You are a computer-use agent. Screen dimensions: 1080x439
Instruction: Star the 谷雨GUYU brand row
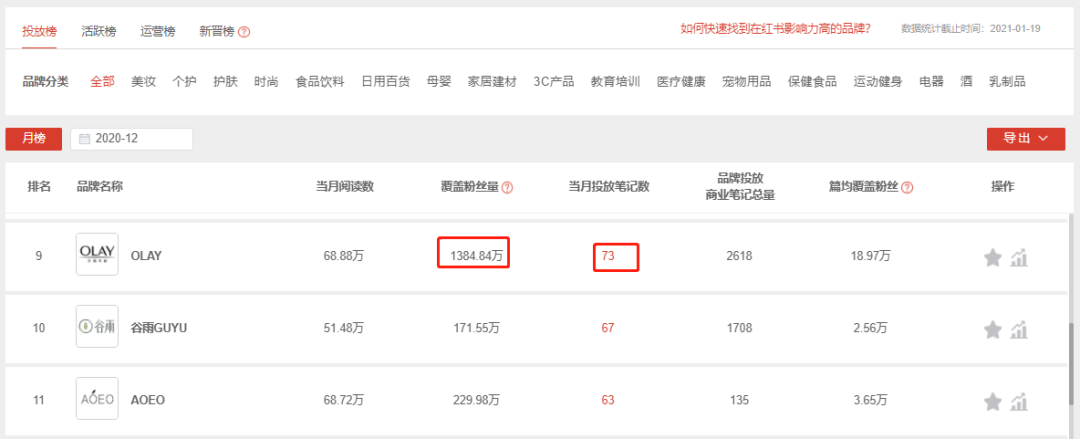pyautogui.click(x=992, y=330)
